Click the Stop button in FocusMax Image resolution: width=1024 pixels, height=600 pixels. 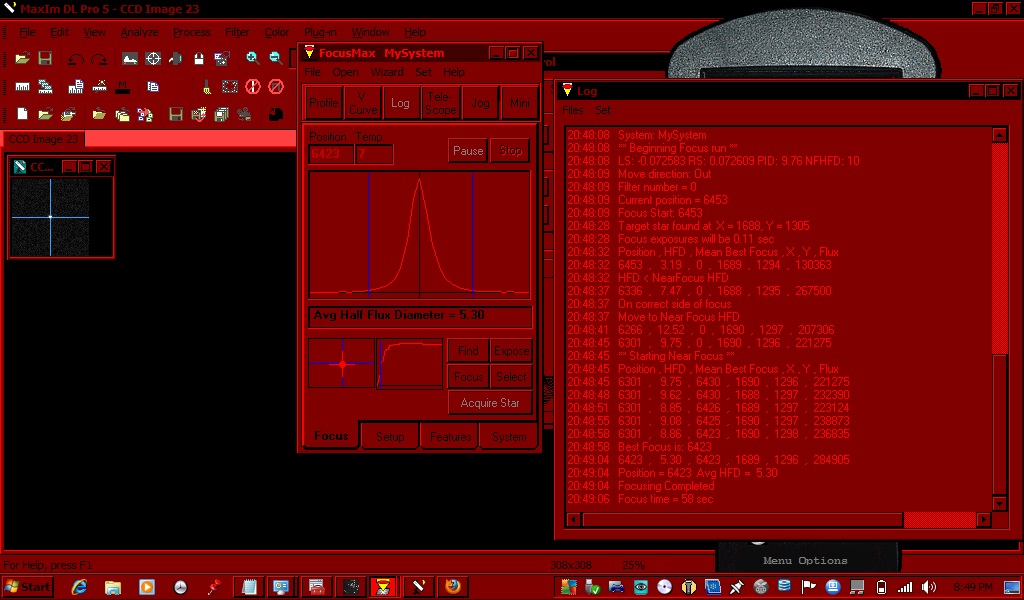[510, 151]
